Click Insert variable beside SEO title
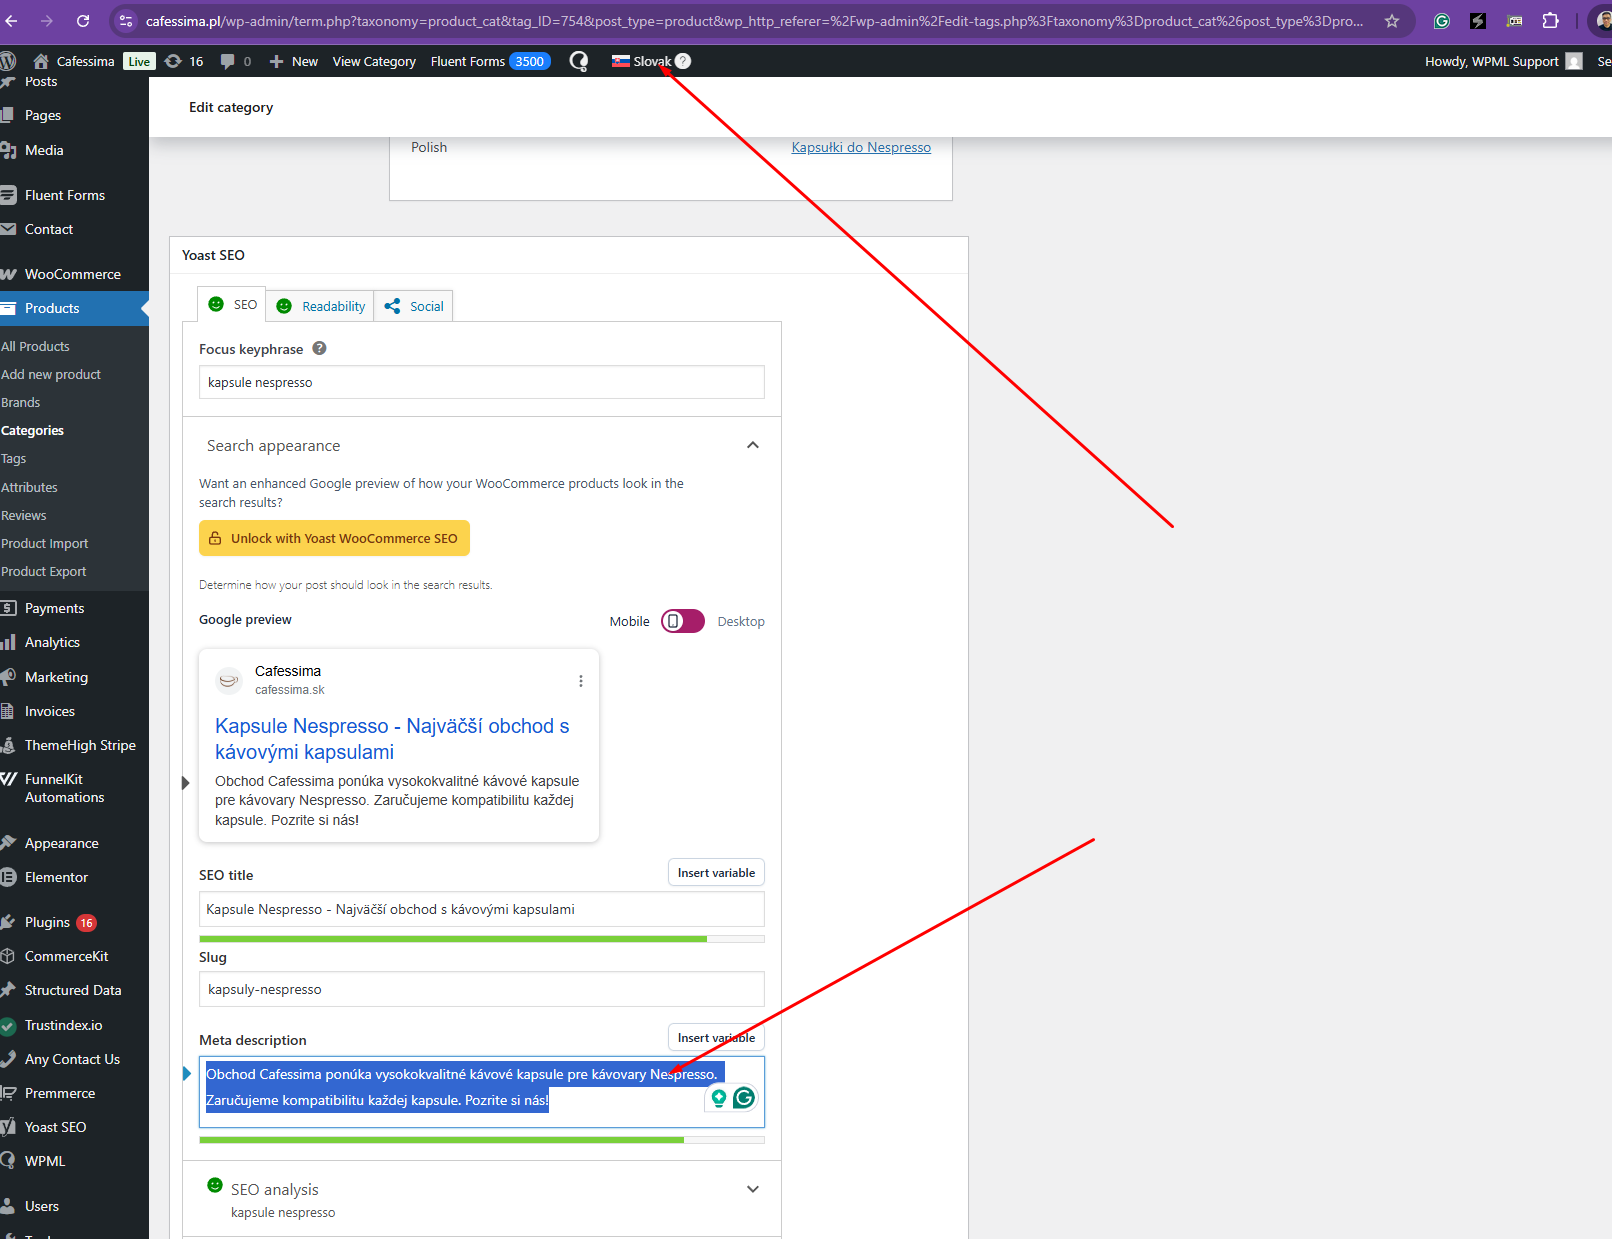Screen dimensions: 1612x1239 (x=716, y=873)
